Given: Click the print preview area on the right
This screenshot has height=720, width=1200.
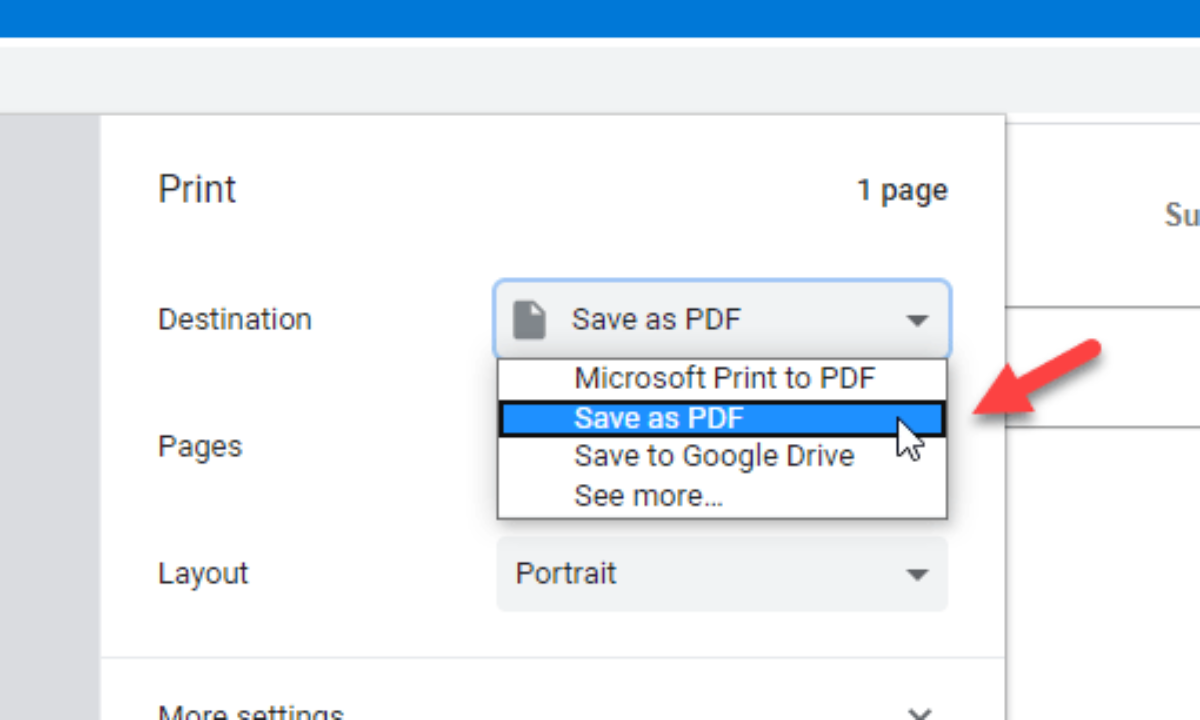Looking at the screenshot, I should (1100, 550).
